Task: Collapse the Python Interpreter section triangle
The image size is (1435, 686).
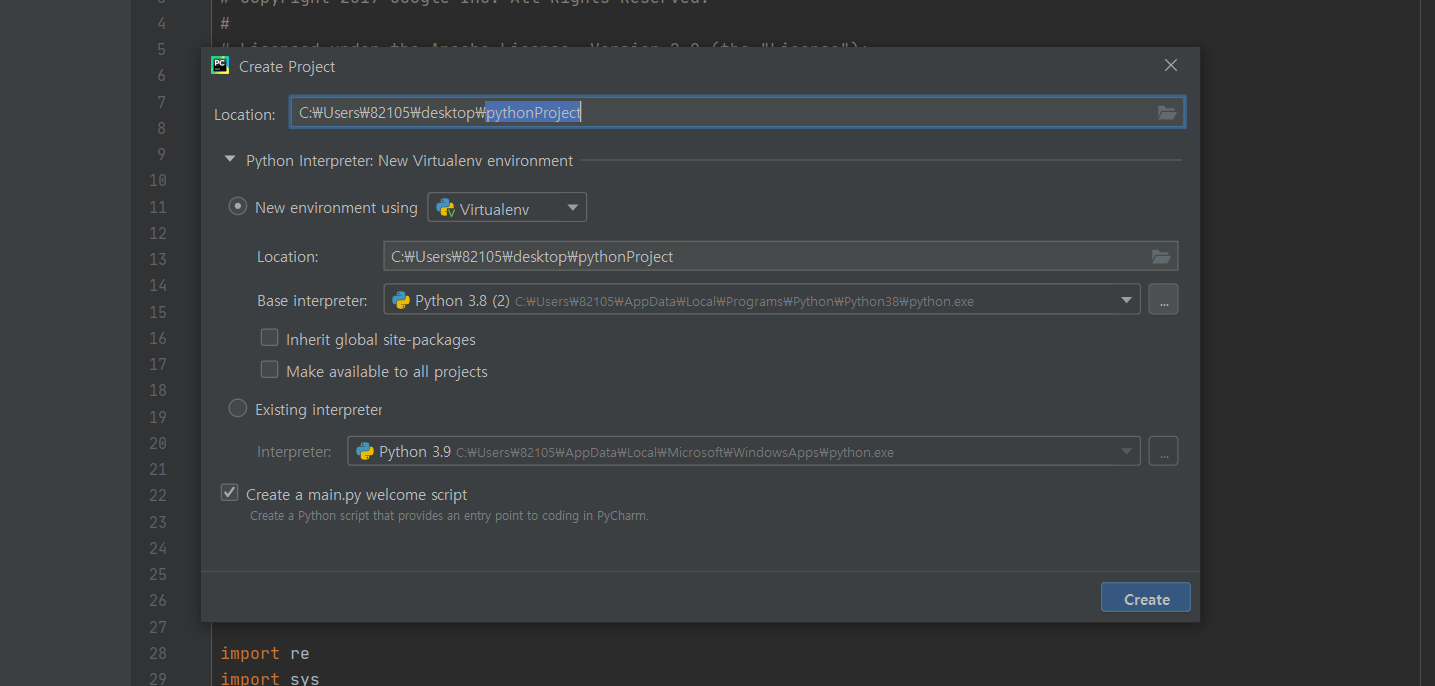Action: click(x=230, y=159)
